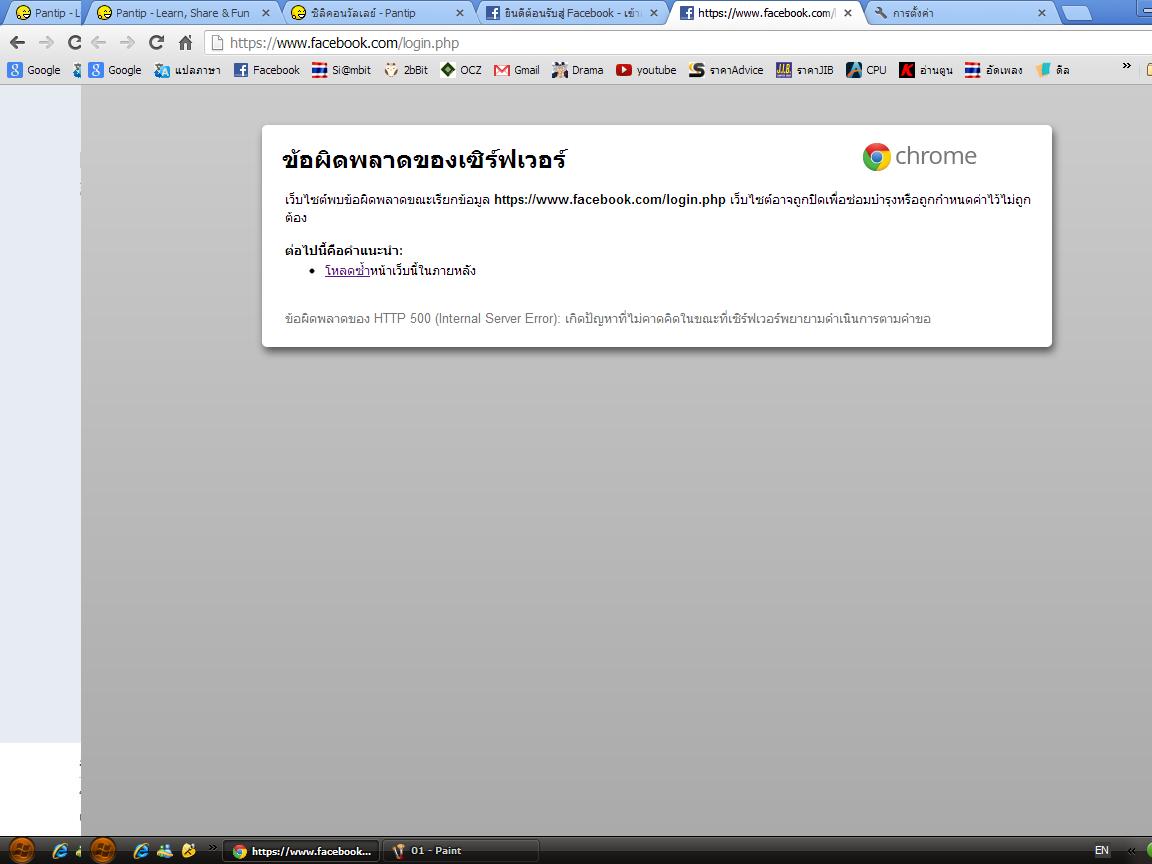Launch the Messenger quick-launch icon
This screenshot has width=1152, height=864.
coord(165,851)
